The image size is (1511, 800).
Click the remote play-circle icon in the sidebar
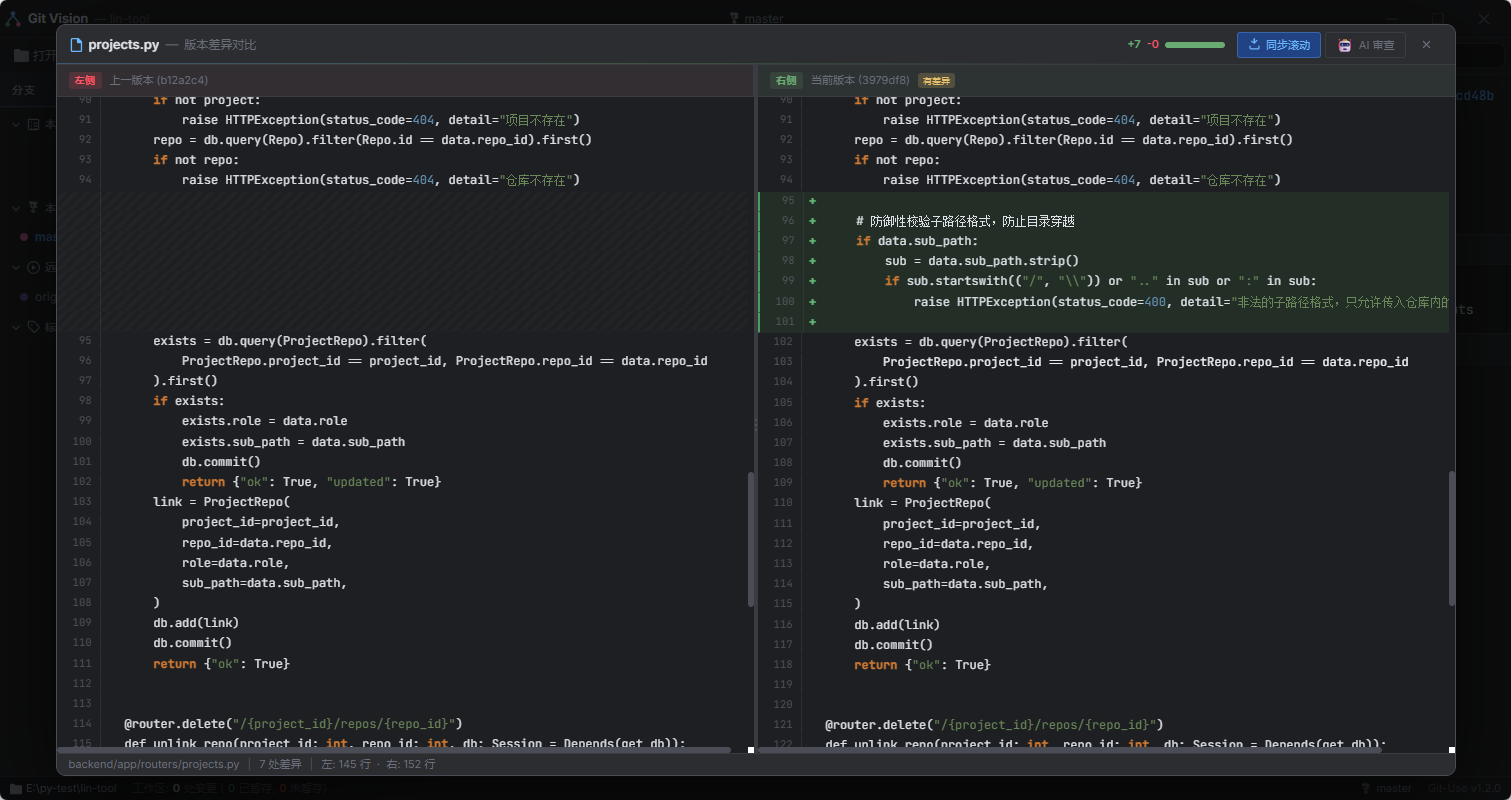pos(34,267)
